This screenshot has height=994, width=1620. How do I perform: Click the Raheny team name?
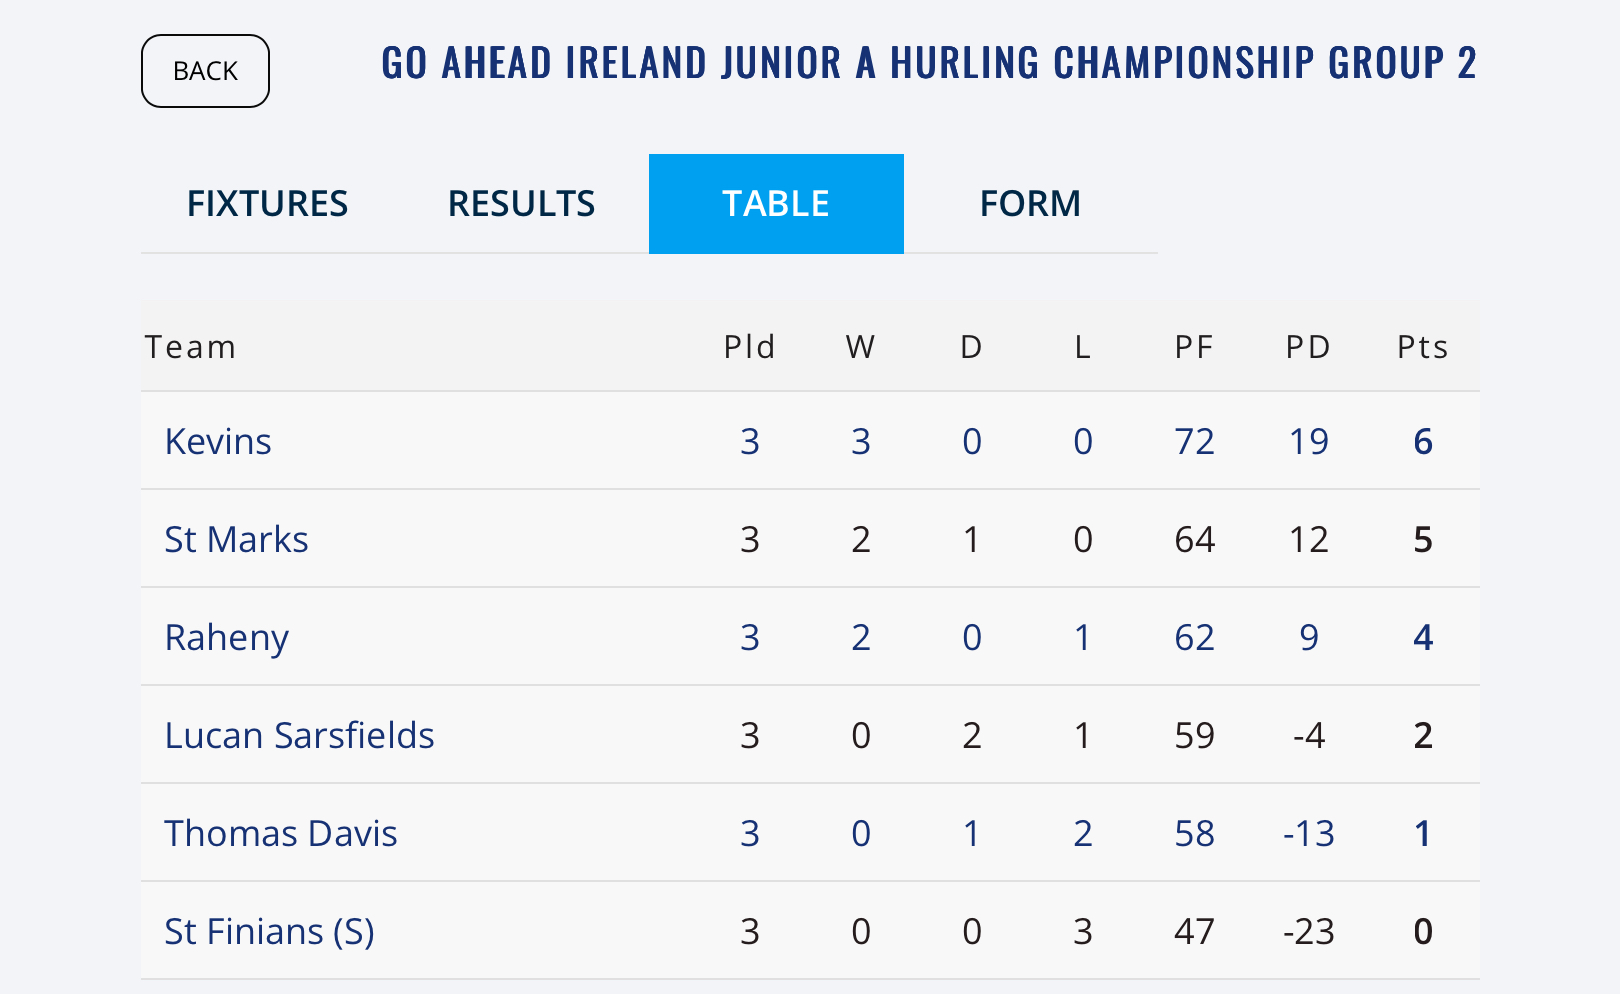(x=227, y=637)
